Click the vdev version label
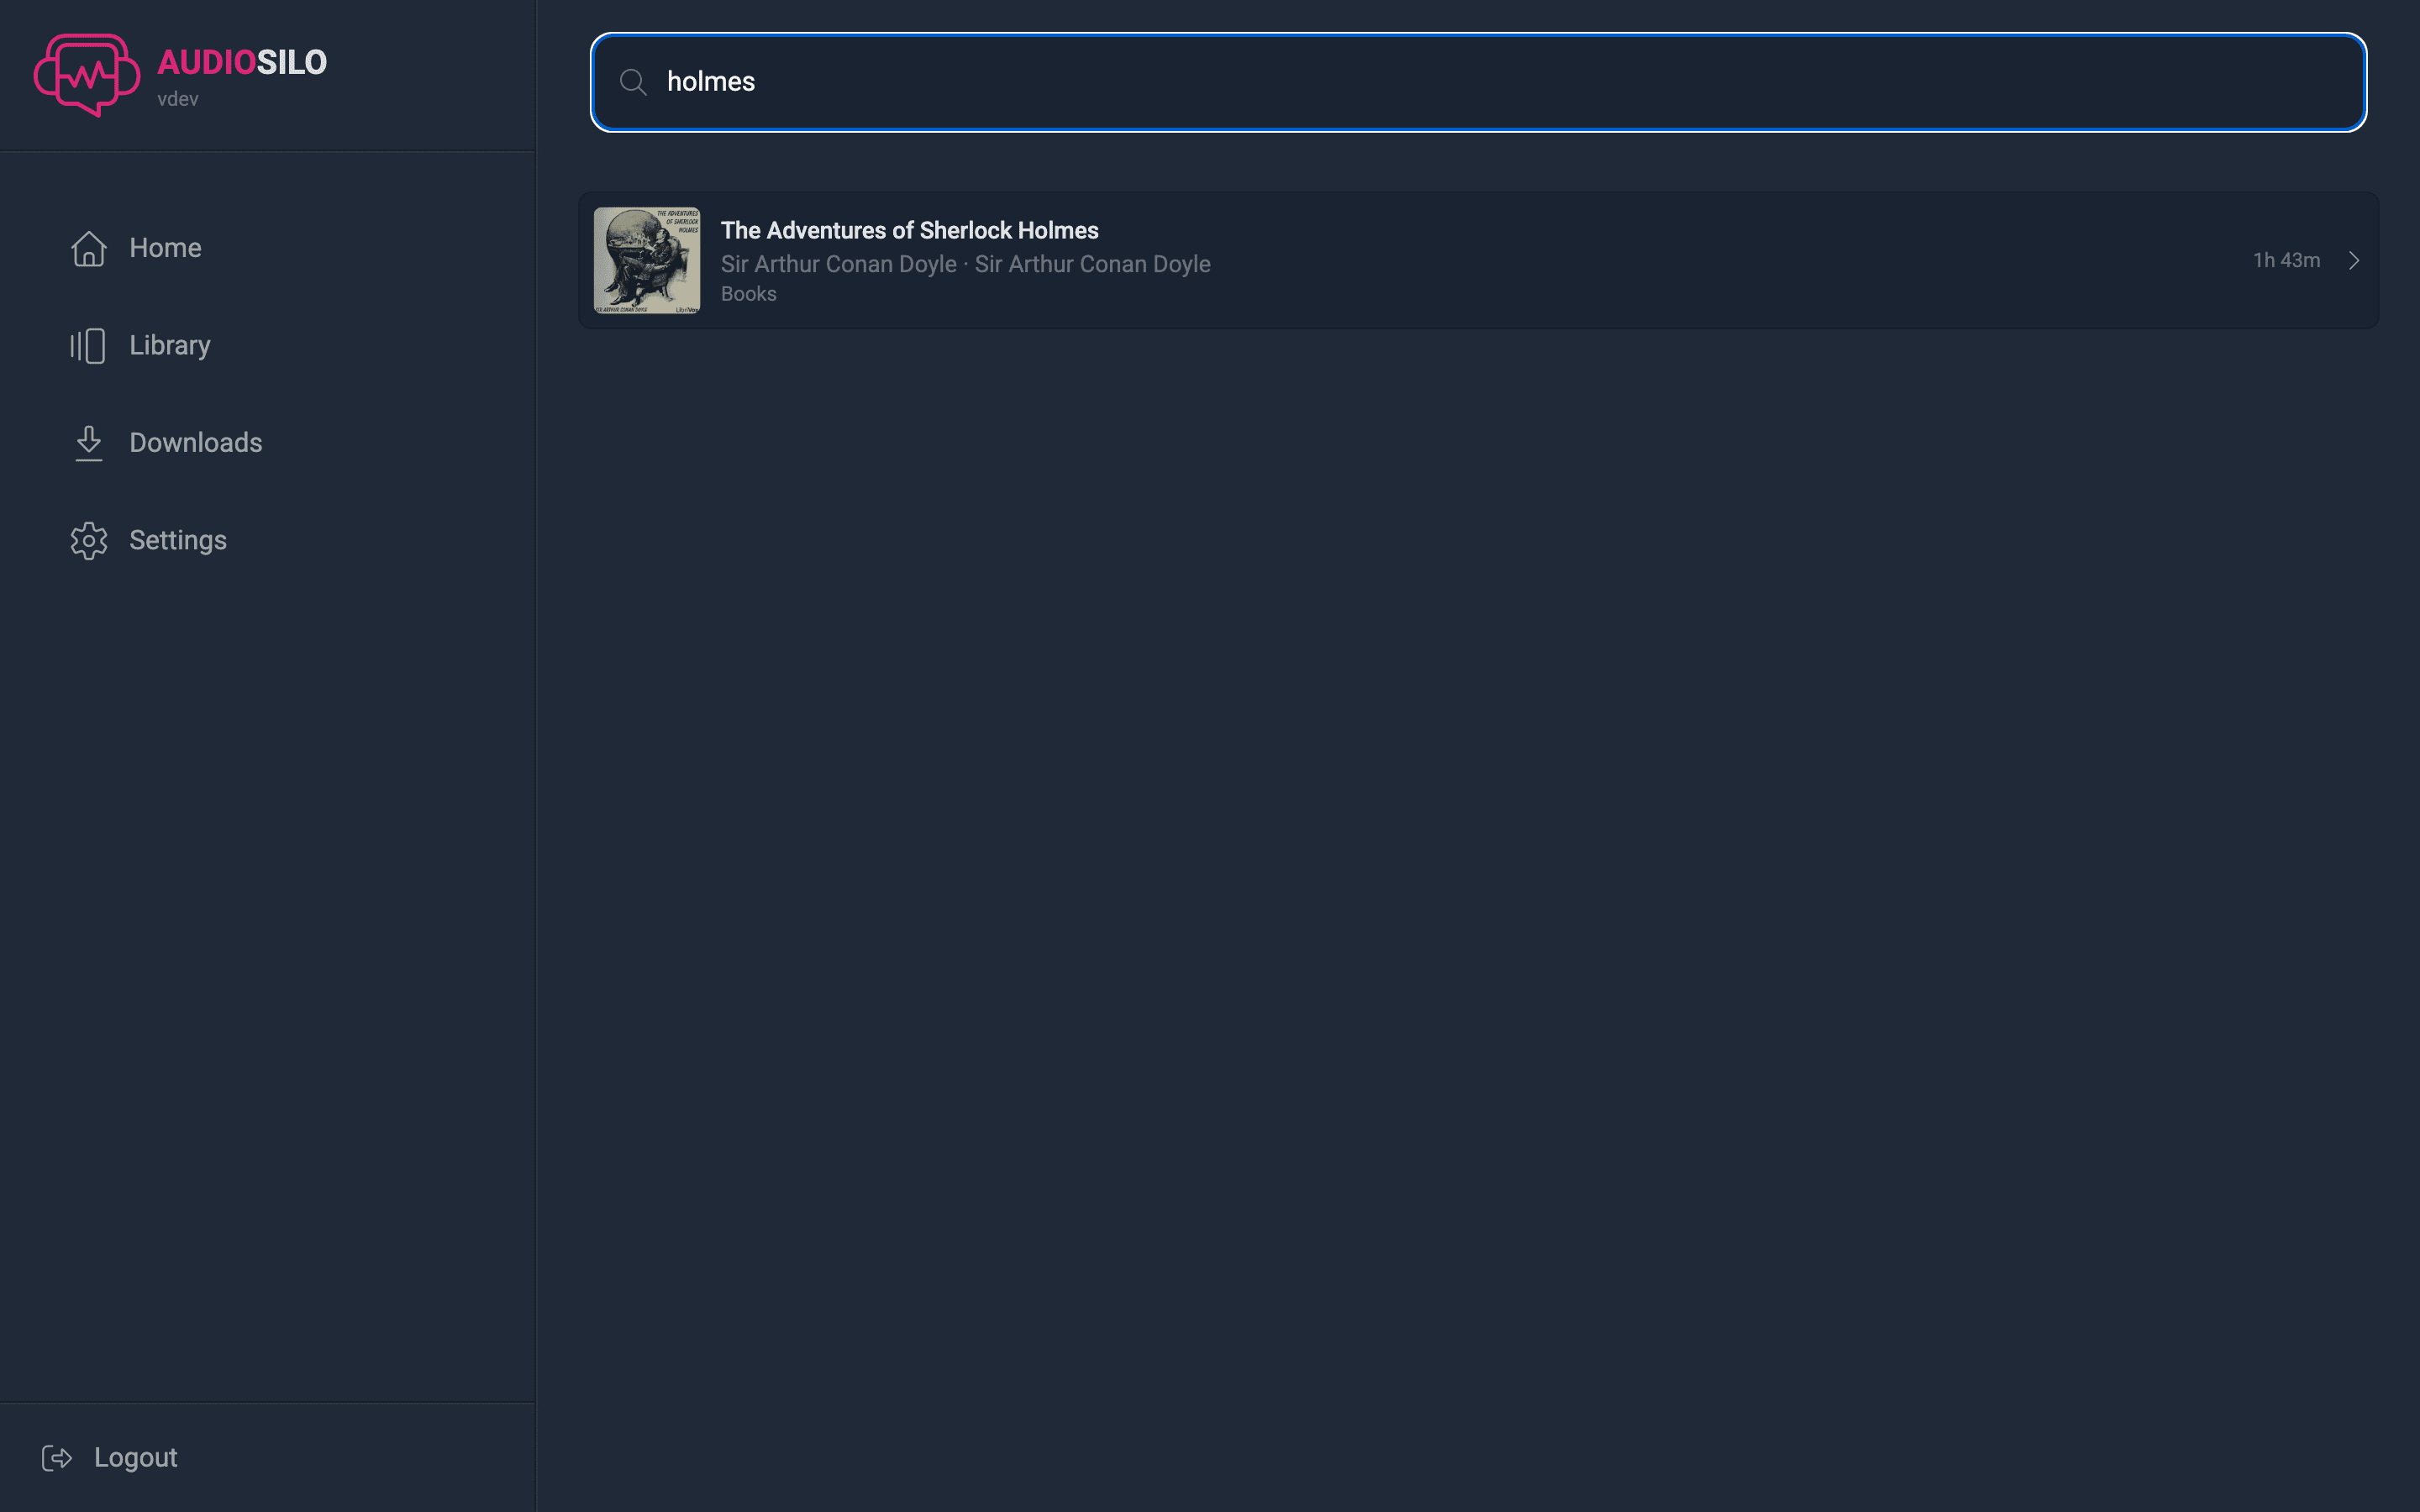Viewport: 2420px width, 1512px height. tap(178, 99)
